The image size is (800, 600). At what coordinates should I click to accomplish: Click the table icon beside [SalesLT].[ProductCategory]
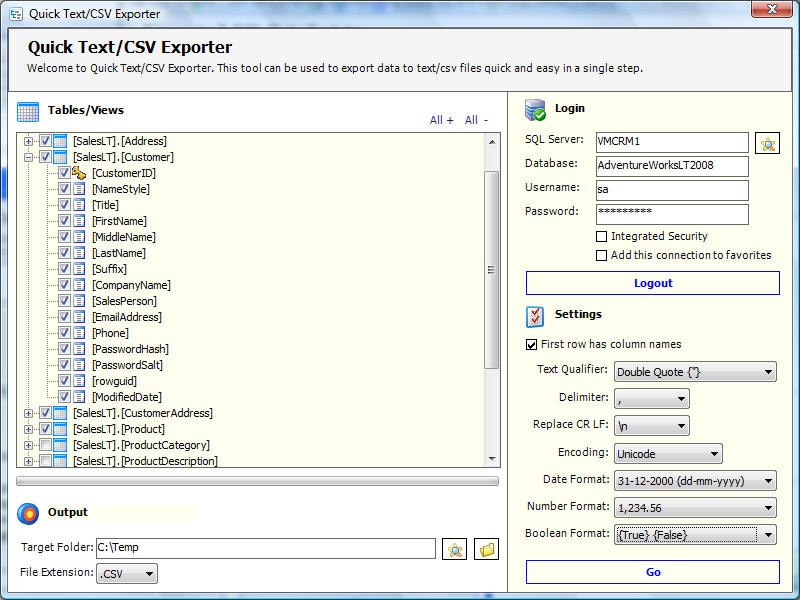[60, 445]
